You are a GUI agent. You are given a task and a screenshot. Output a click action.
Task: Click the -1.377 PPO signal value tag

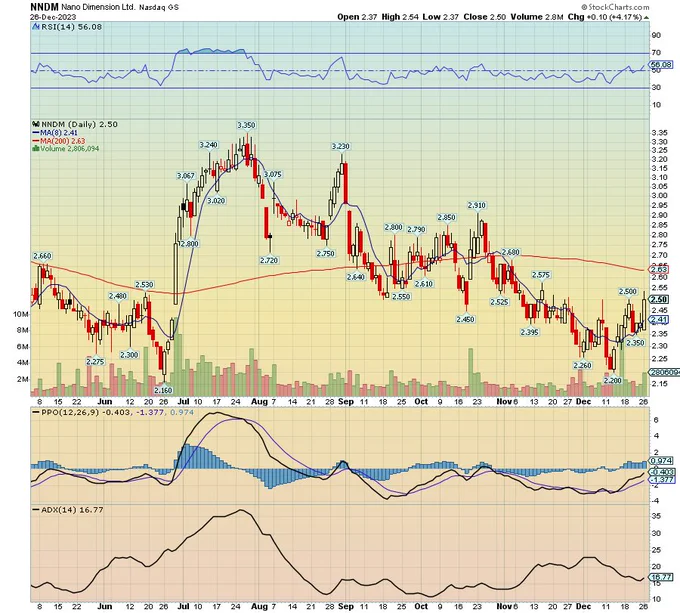click(x=663, y=479)
